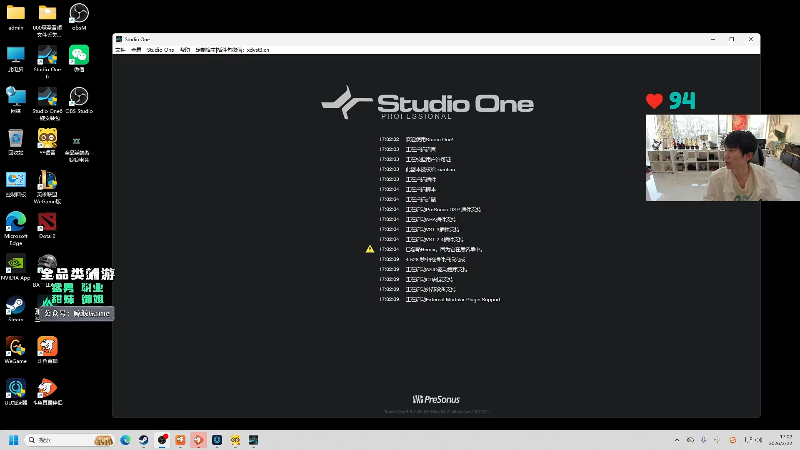Launch the WeGame desktop shortcut
The width and height of the screenshot is (800, 450).
click(15, 349)
